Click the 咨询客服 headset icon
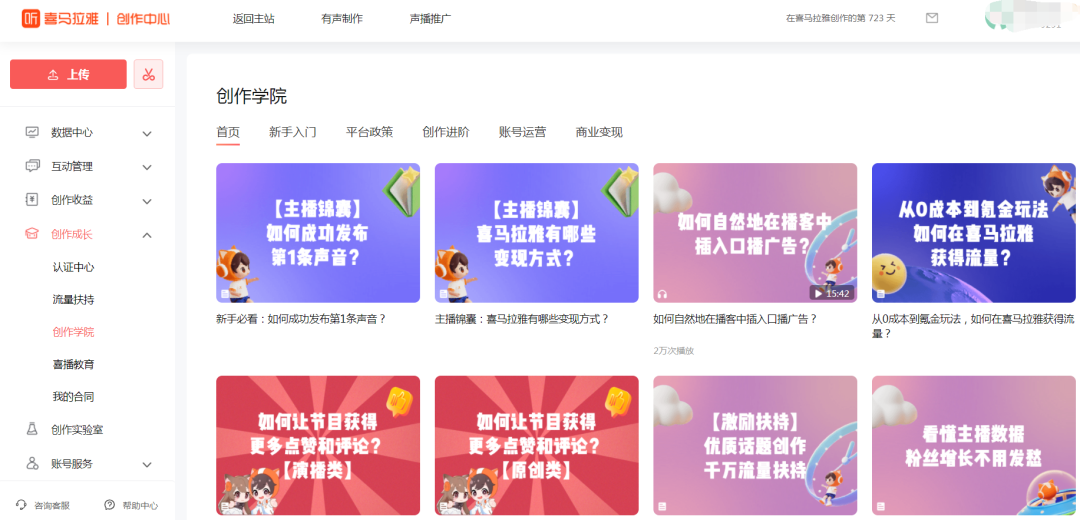The image size is (1080, 520). pyautogui.click(x=21, y=505)
